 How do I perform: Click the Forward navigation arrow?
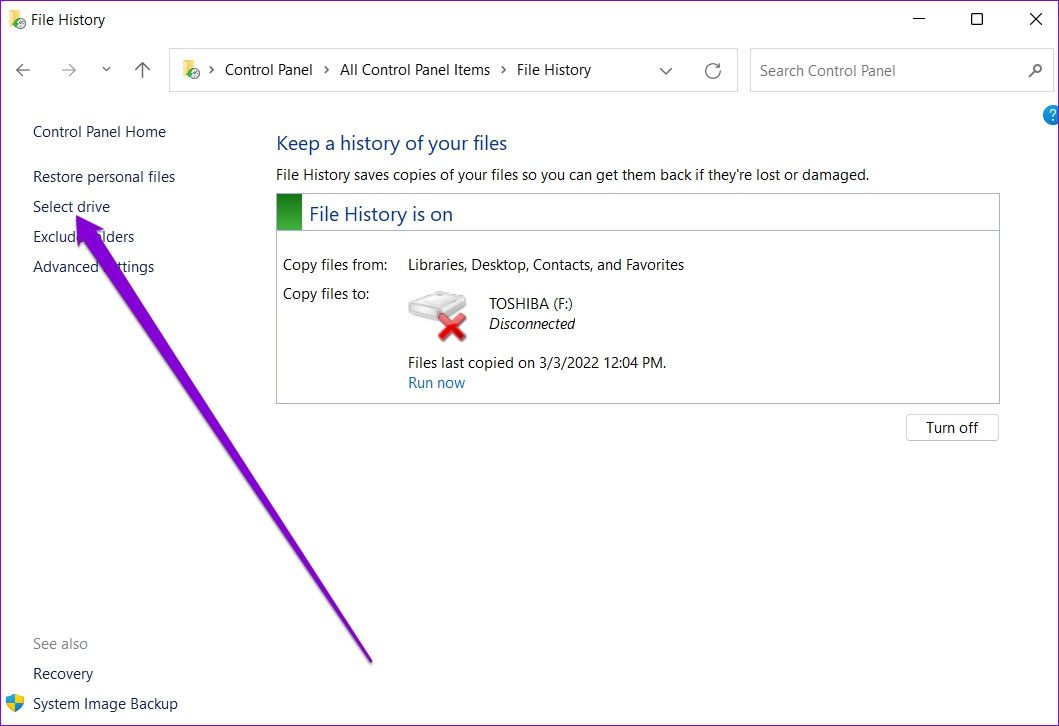[68, 70]
